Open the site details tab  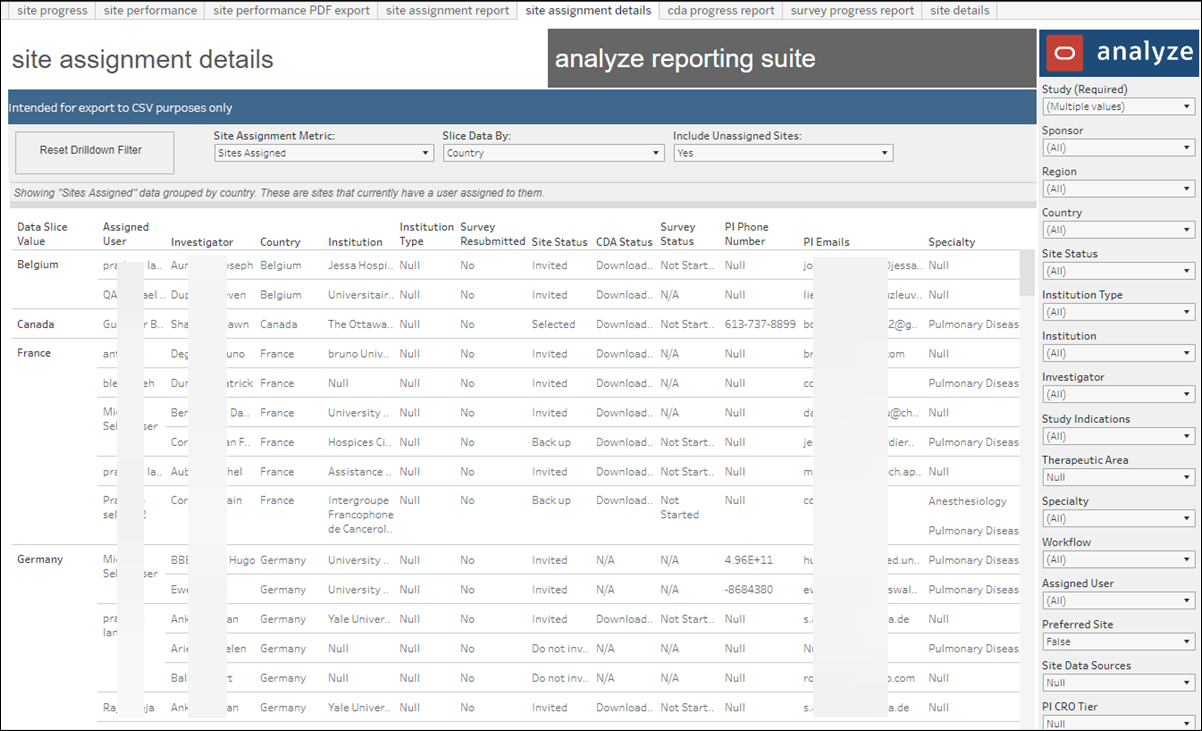pos(959,10)
